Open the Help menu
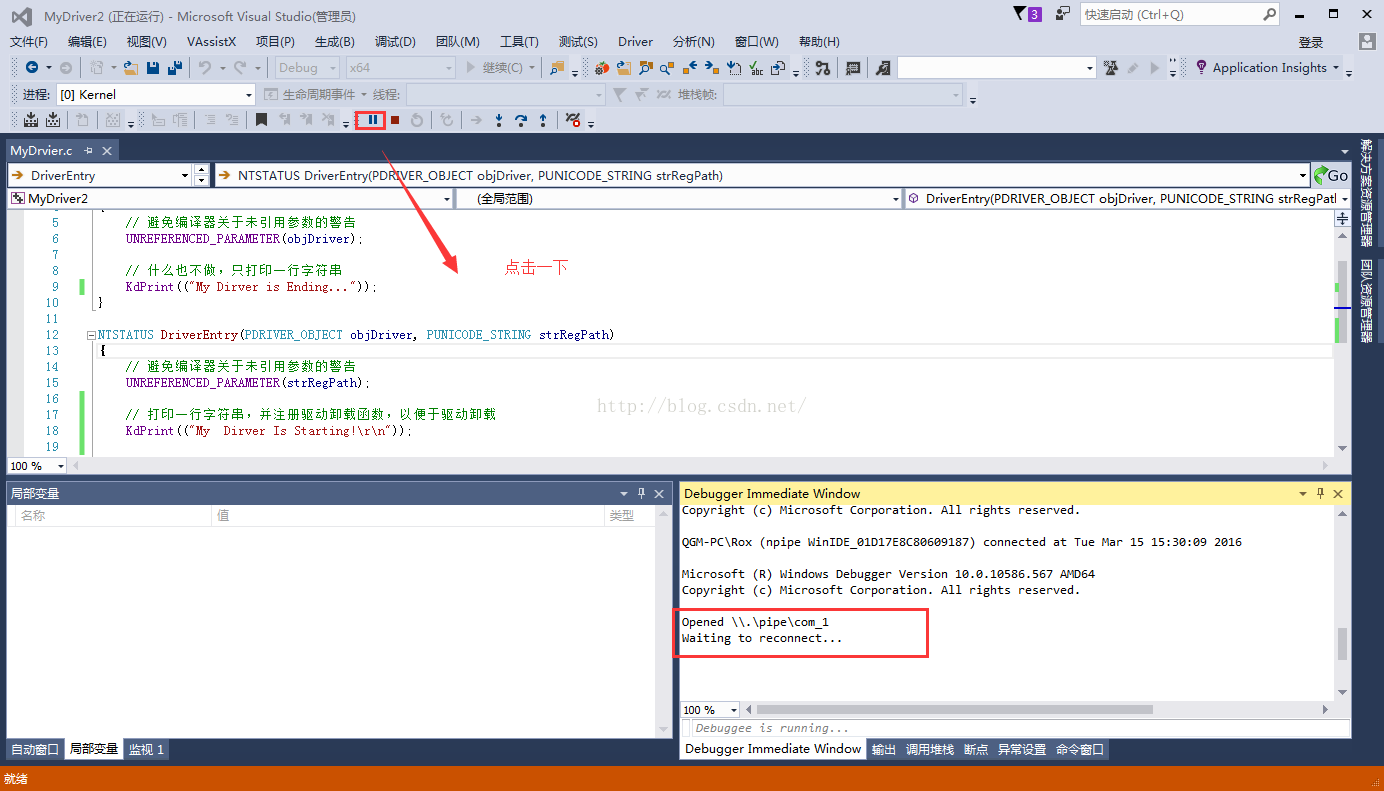 (819, 42)
